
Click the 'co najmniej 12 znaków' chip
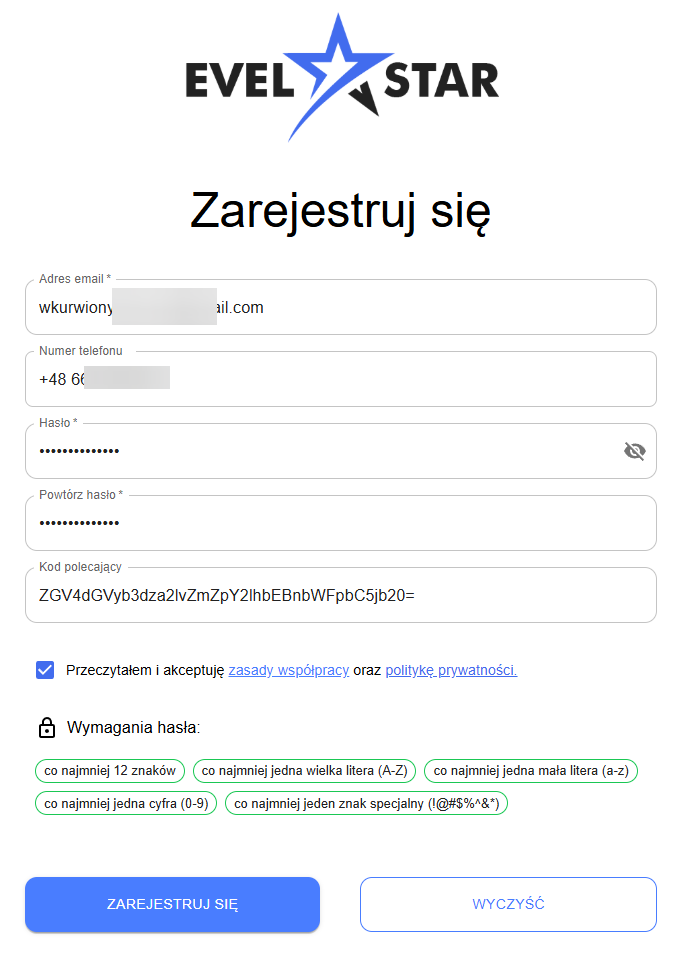point(110,771)
